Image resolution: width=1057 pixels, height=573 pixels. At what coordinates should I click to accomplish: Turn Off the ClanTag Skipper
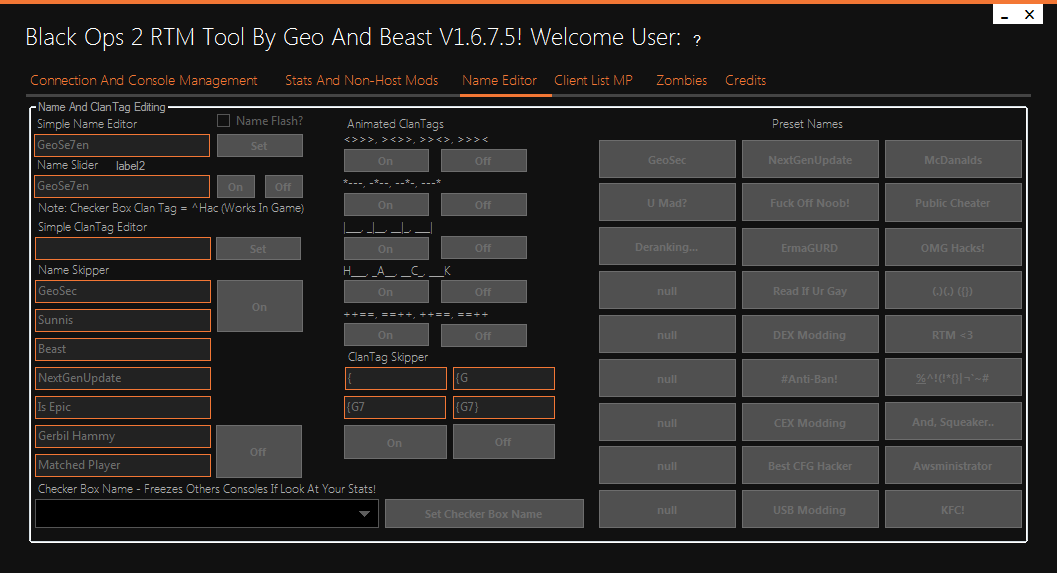tap(504, 442)
